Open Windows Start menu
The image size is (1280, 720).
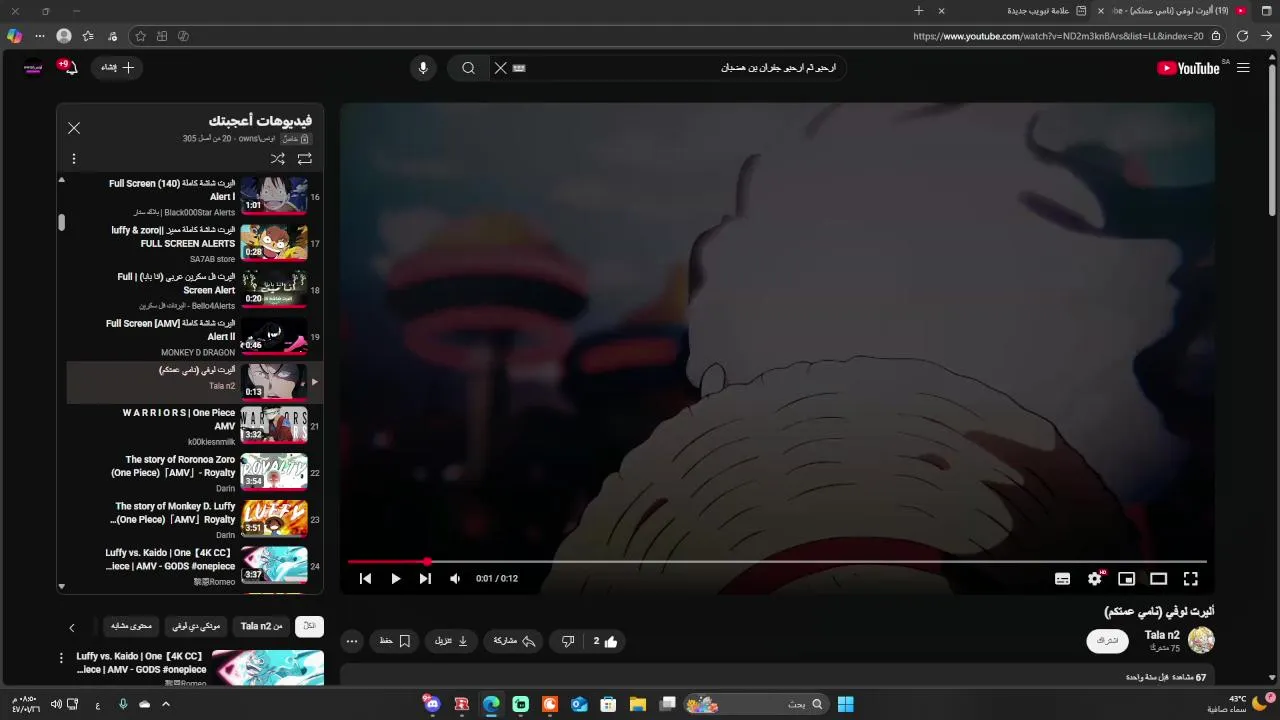point(845,704)
